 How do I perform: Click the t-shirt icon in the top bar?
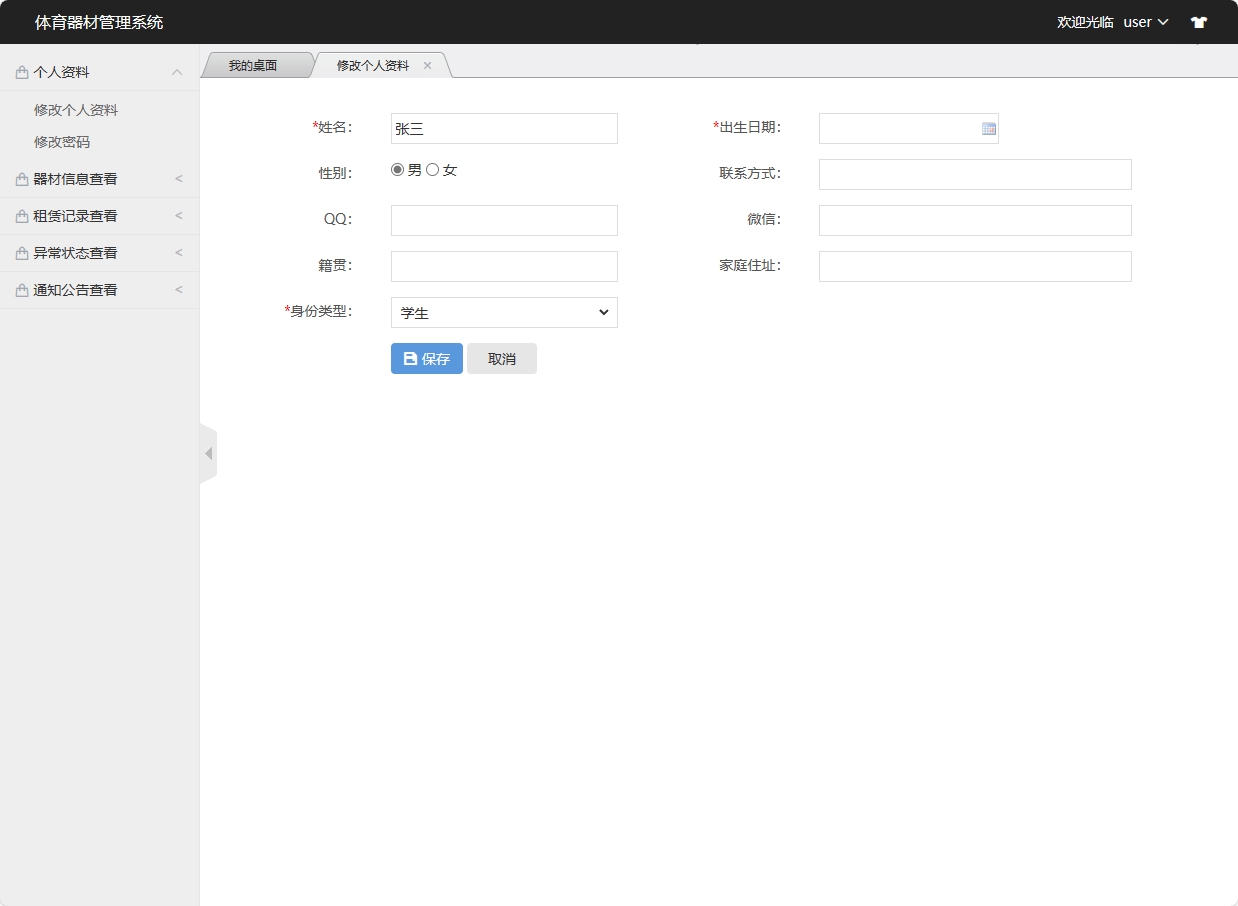1198,21
